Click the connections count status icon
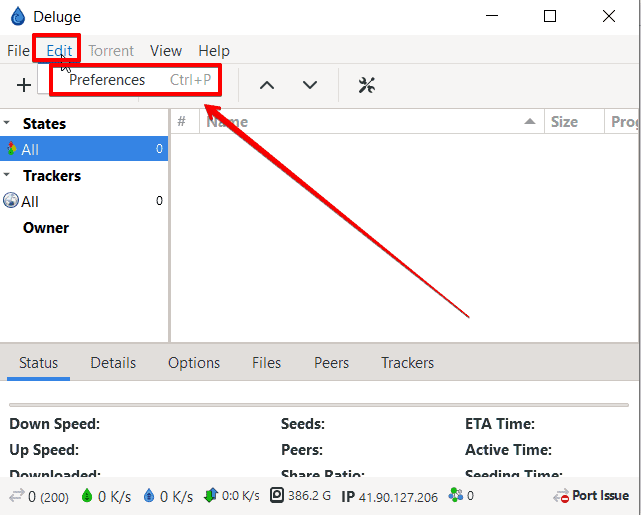The image size is (641, 515). coord(17,496)
